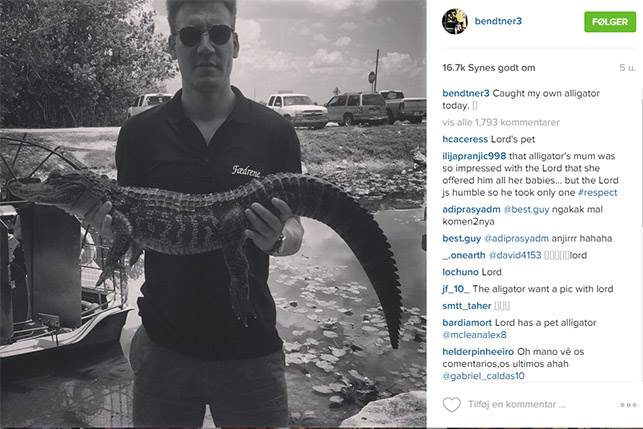This screenshot has width=643, height=429.
Task: Open ilijapranjic998 commenter profile
Action: (x=474, y=156)
